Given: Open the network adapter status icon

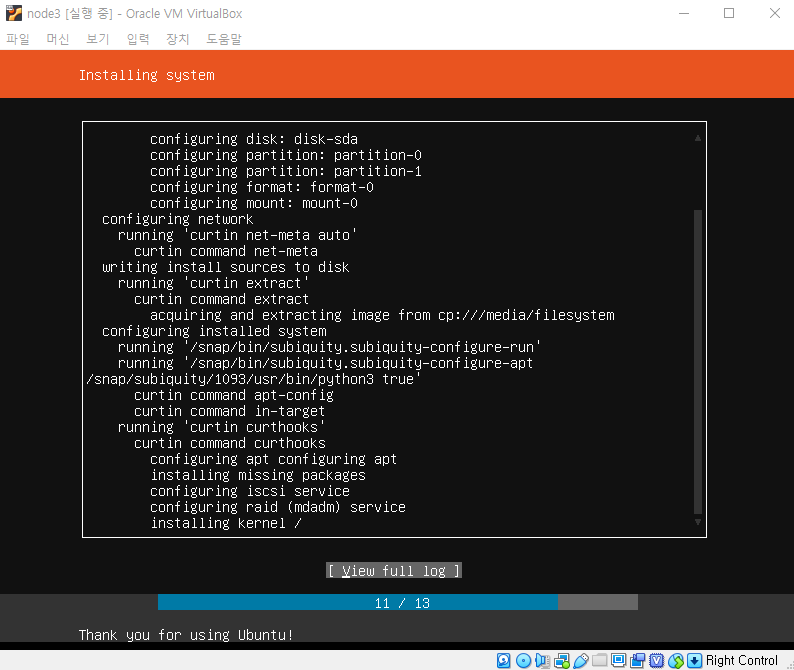Looking at the screenshot, I should (562, 660).
